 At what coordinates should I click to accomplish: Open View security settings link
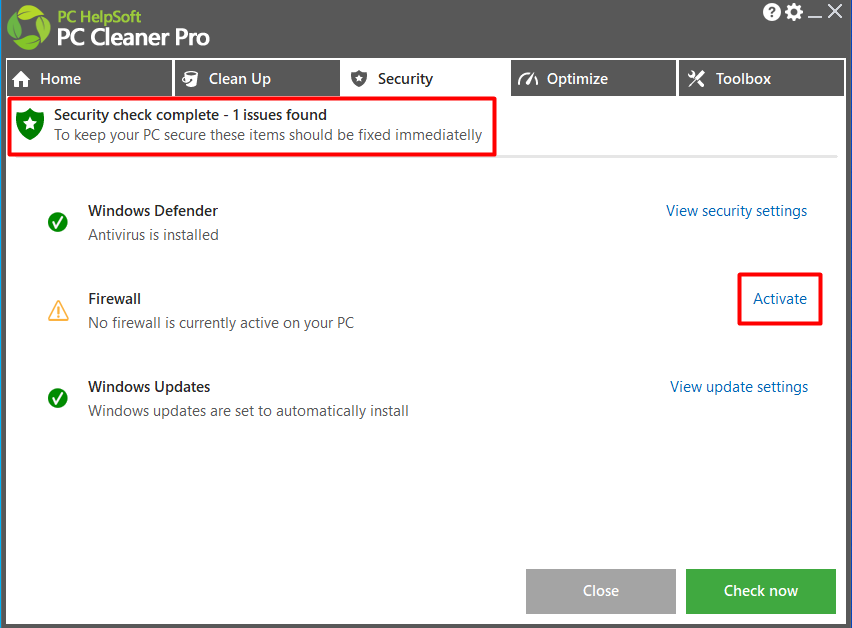(736, 211)
